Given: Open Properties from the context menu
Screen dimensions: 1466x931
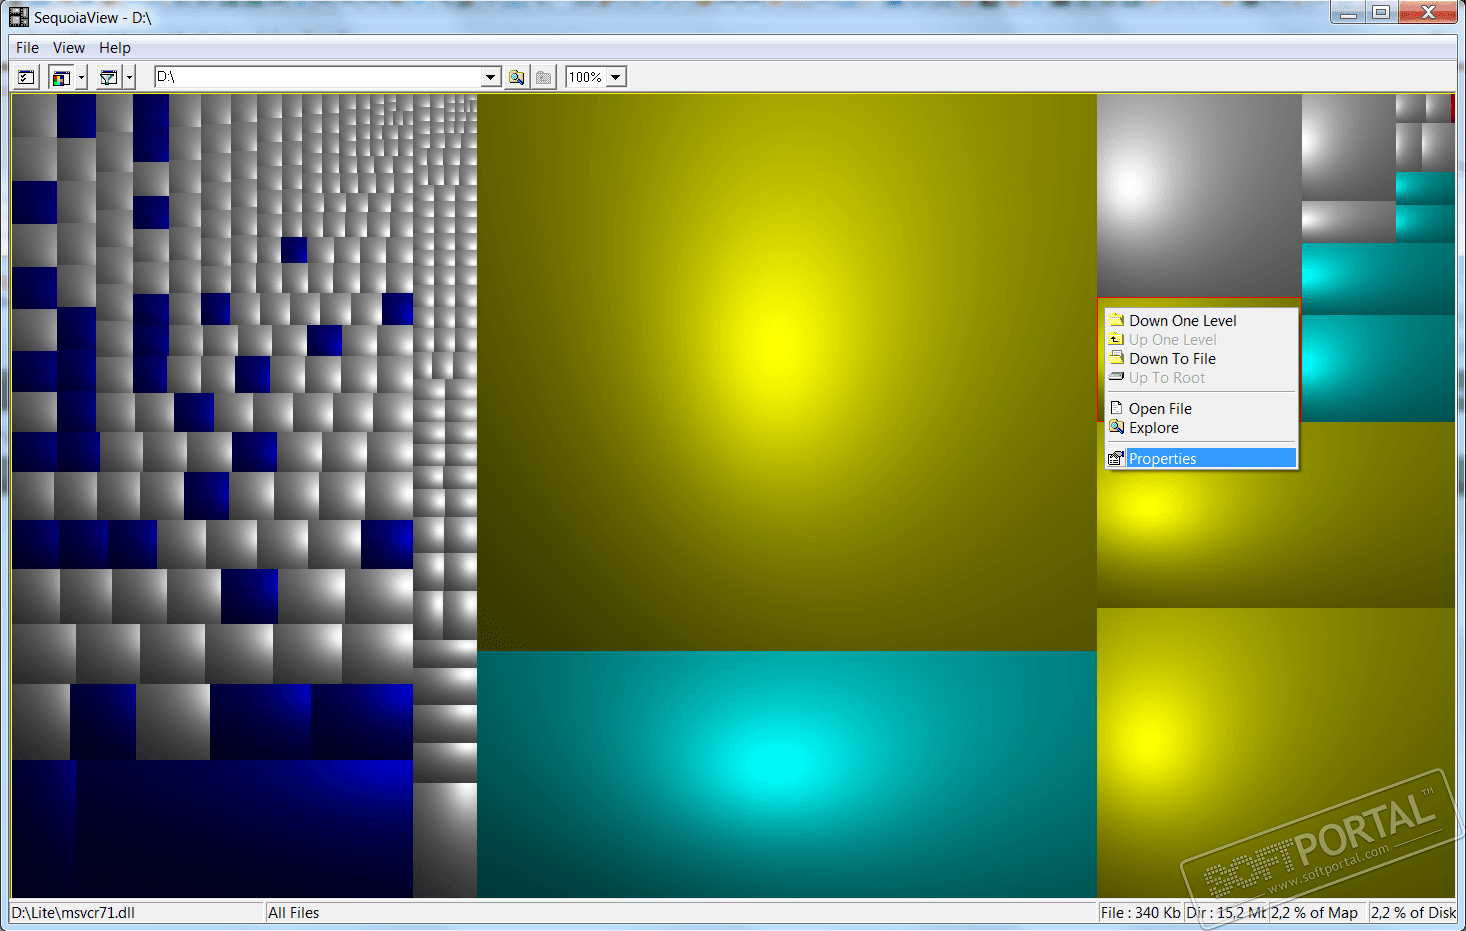Looking at the screenshot, I should coord(1201,459).
